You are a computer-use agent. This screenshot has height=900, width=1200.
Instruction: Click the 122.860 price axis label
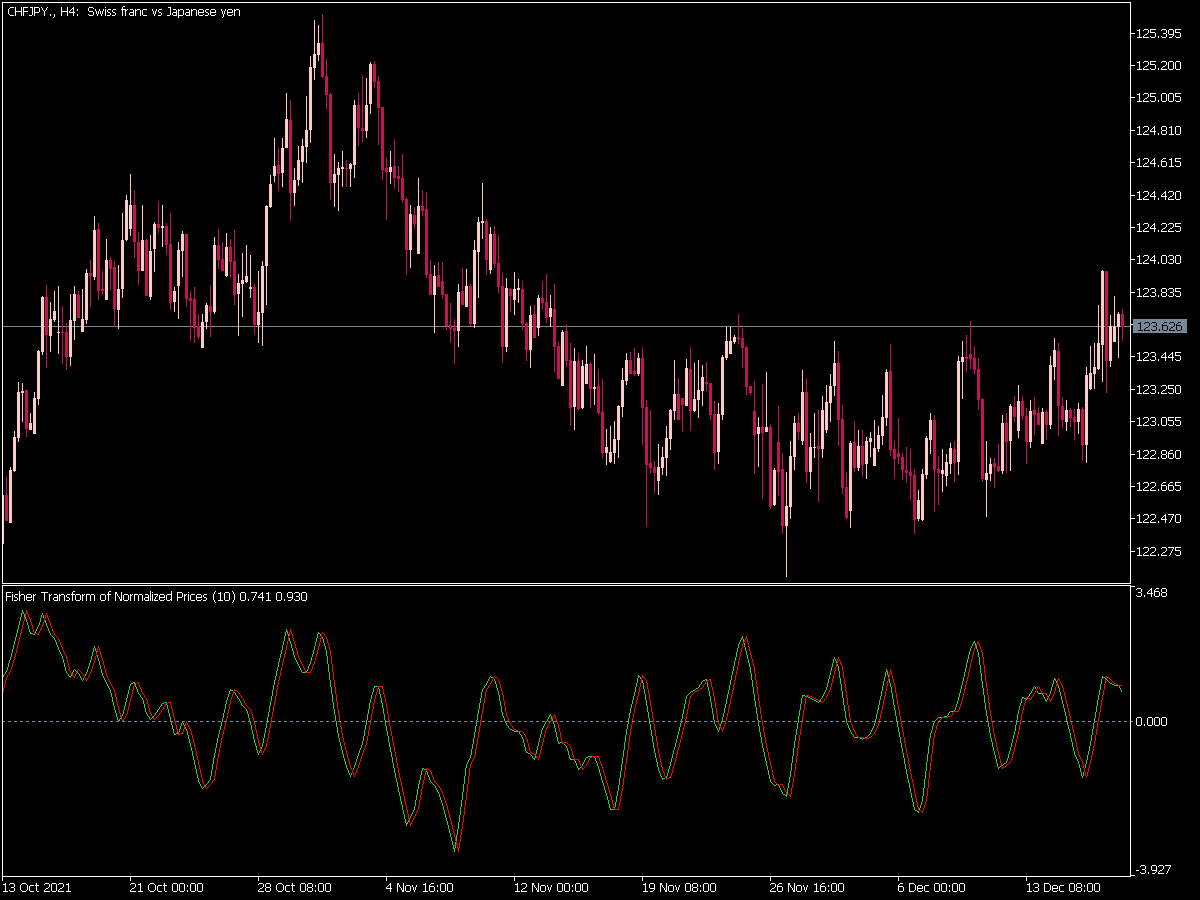1160,455
